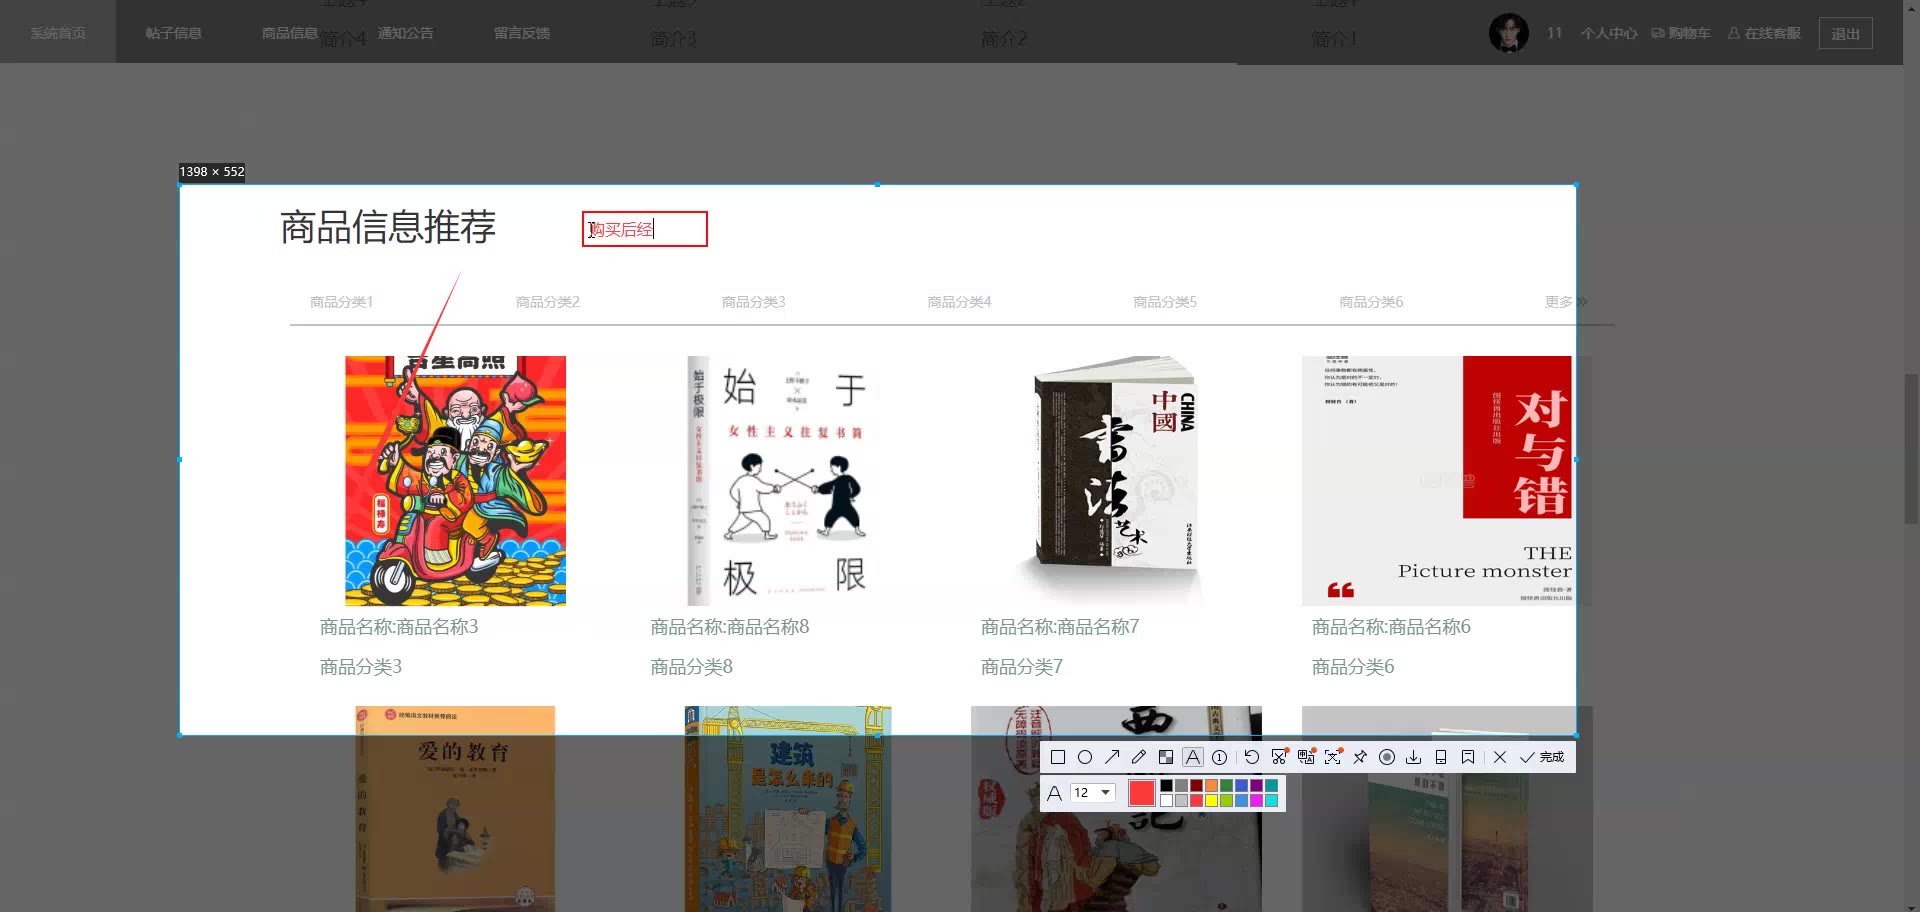1920x912 pixels.
Task: Open the 通知公告 menu item
Action: 406,33
